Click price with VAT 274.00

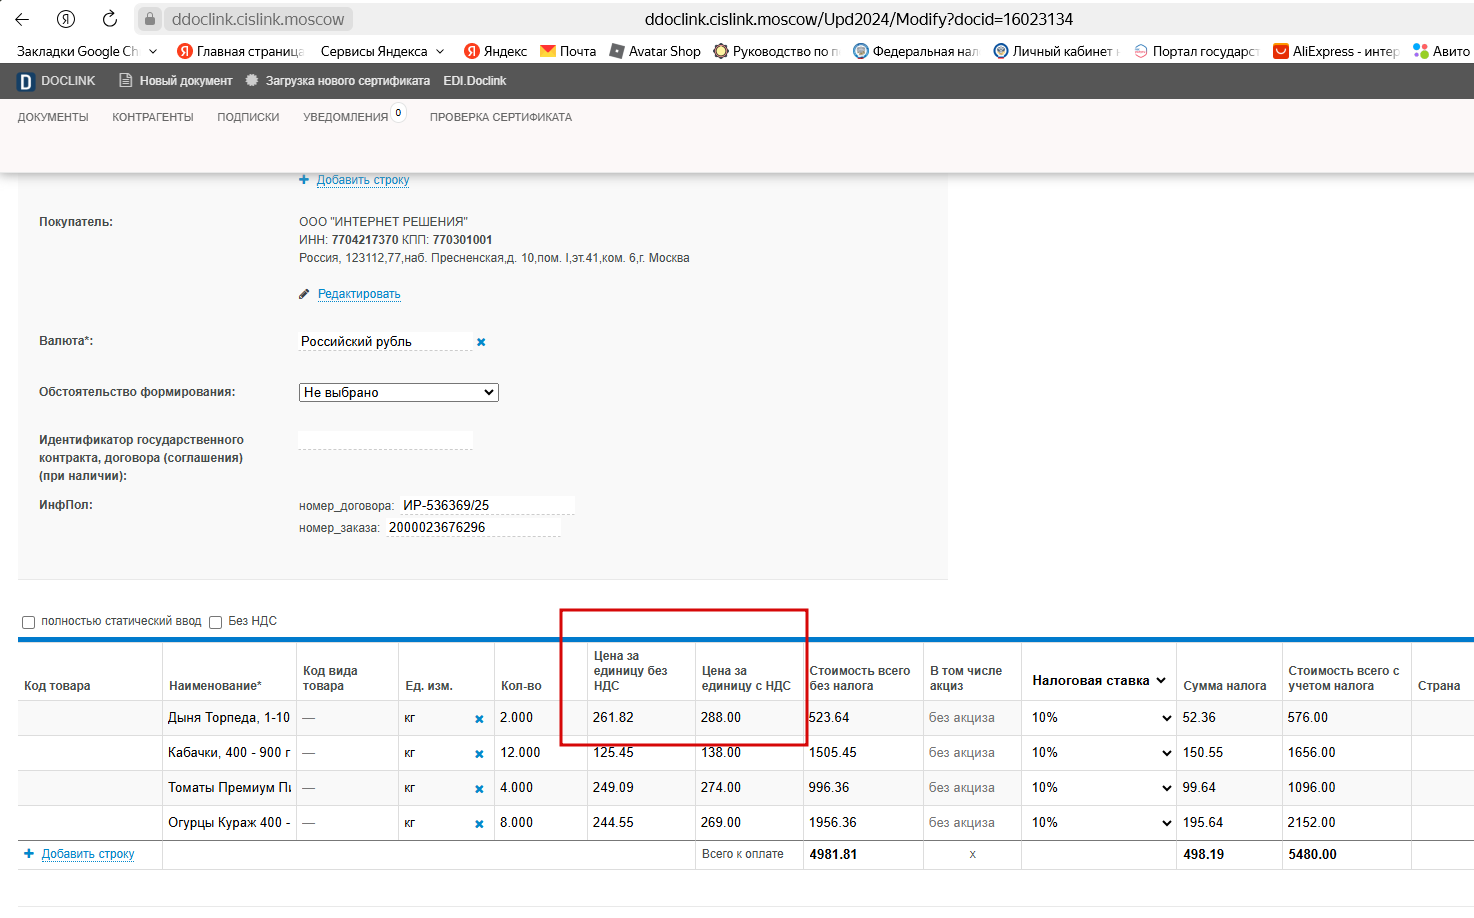[x=721, y=788]
